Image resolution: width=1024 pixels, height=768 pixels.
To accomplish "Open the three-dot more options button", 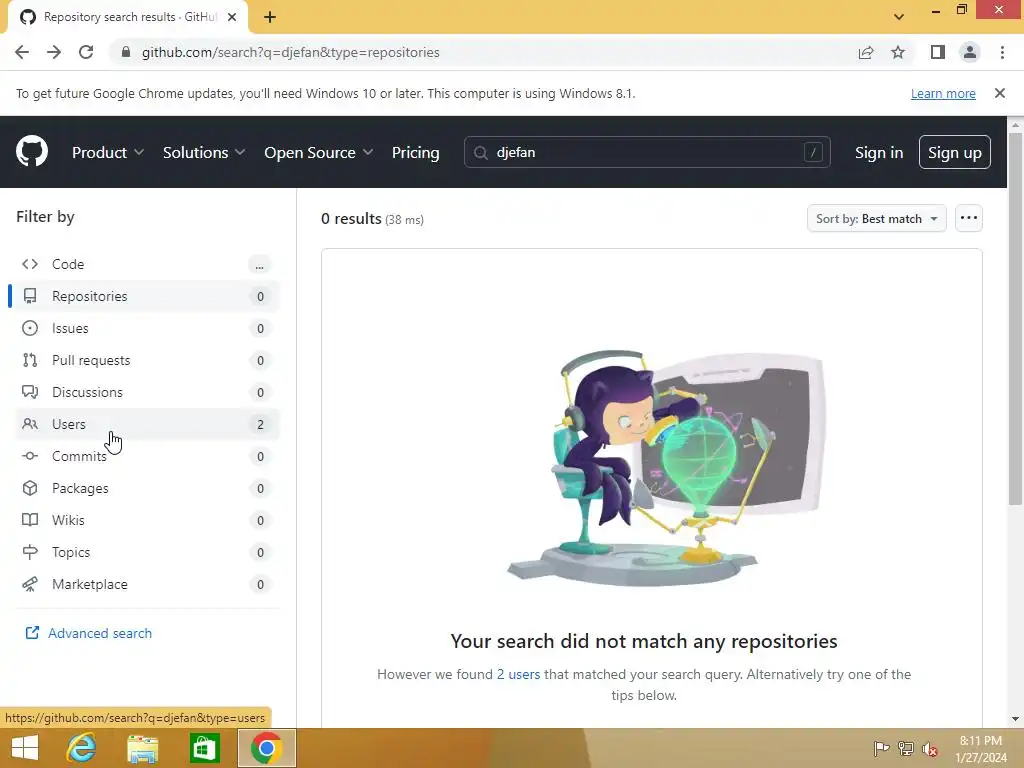I will [x=969, y=218].
